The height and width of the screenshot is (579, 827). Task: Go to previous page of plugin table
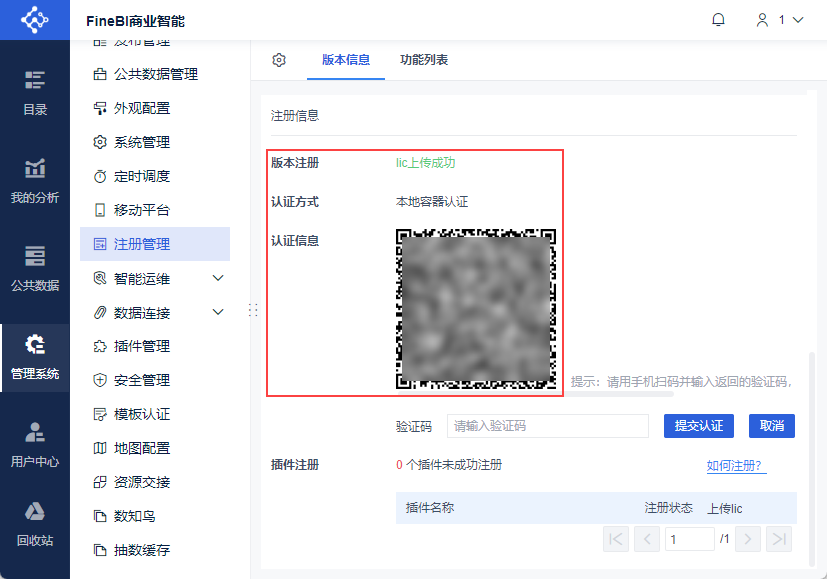(x=647, y=539)
